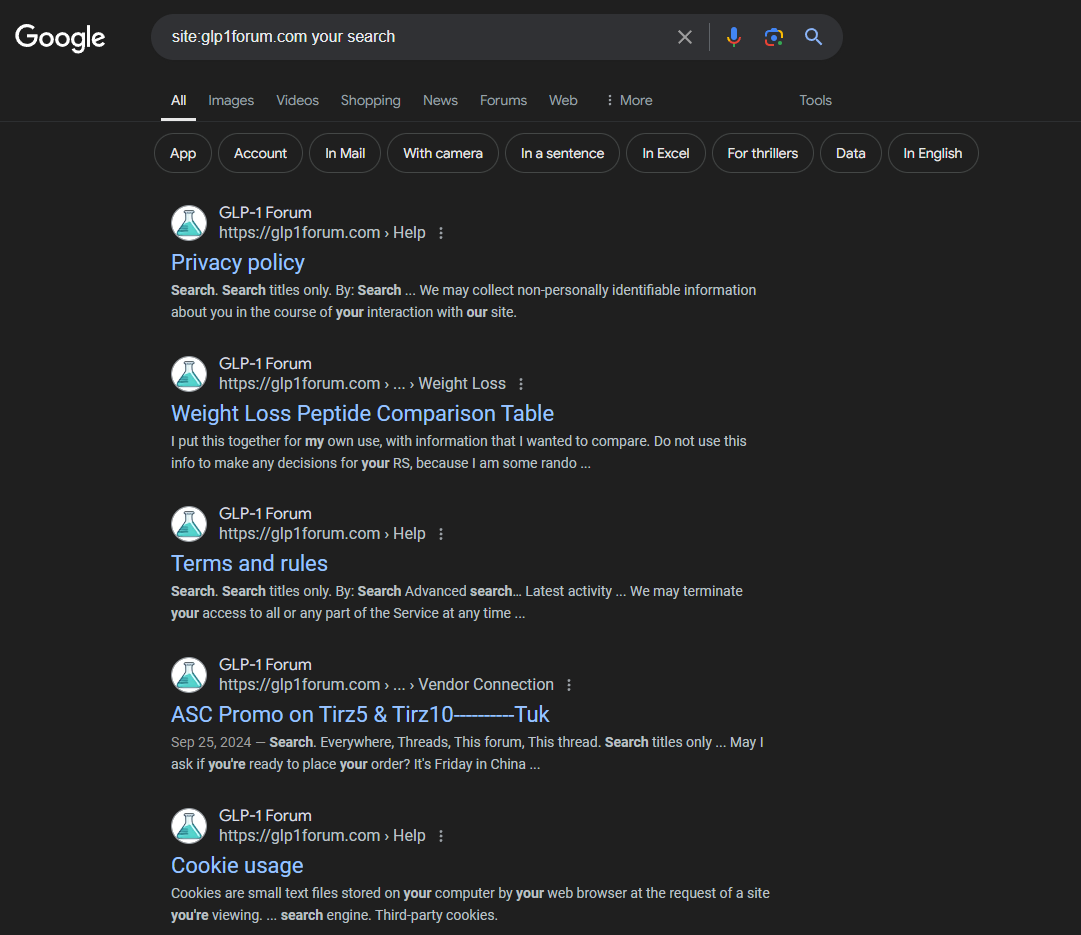The height and width of the screenshot is (935, 1081).
Task: Switch to the Forums tab
Action: [503, 101]
